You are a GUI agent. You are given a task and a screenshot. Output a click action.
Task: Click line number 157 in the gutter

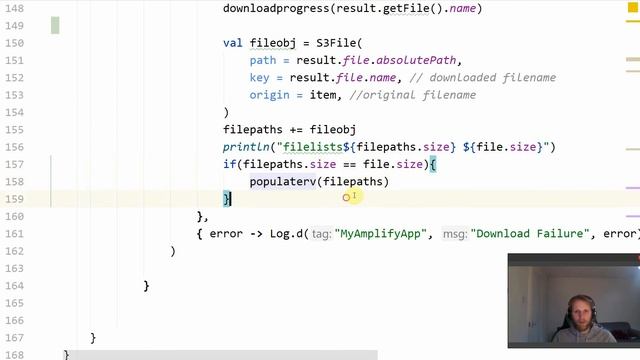(x=14, y=164)
